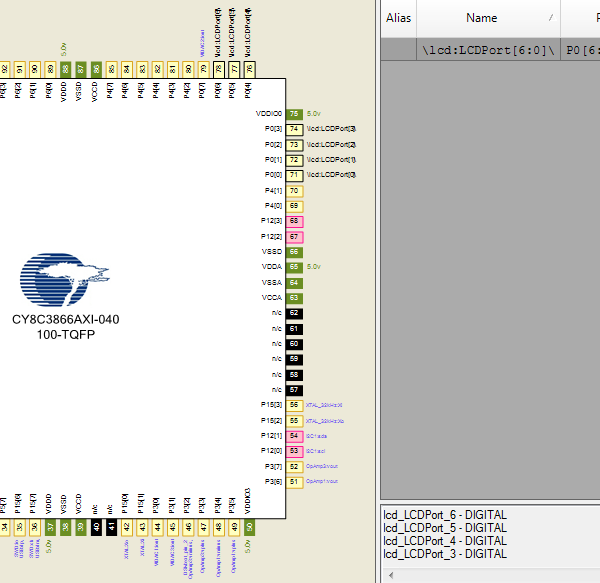Select top green pin 88 VDDD

tap(65, 69)
